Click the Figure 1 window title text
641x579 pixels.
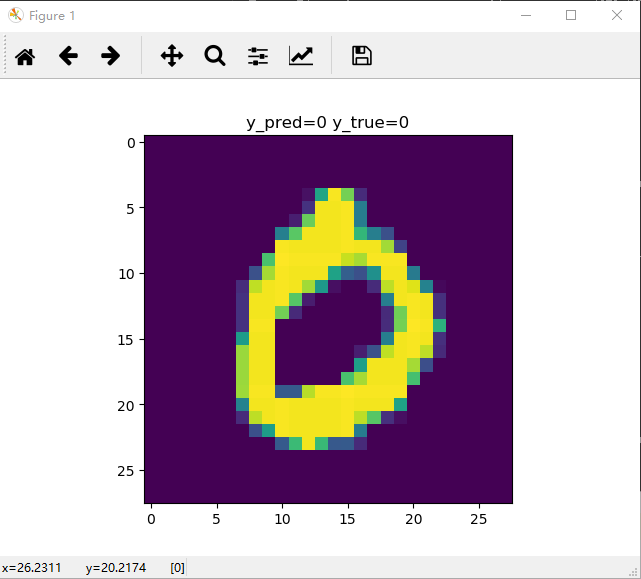point(51,15)
